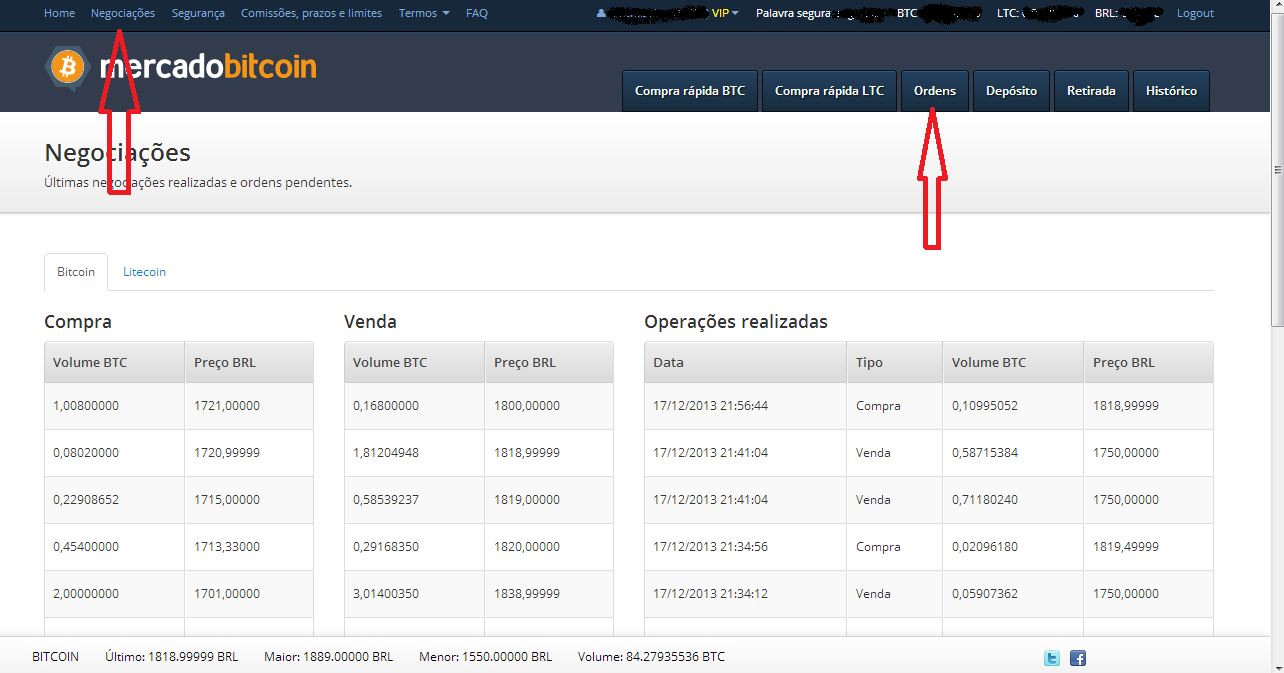Image resolution: width=1284 pixels, height=673 pixels.
Task: Open the Ordens button
Action: [x=935, y=91]
